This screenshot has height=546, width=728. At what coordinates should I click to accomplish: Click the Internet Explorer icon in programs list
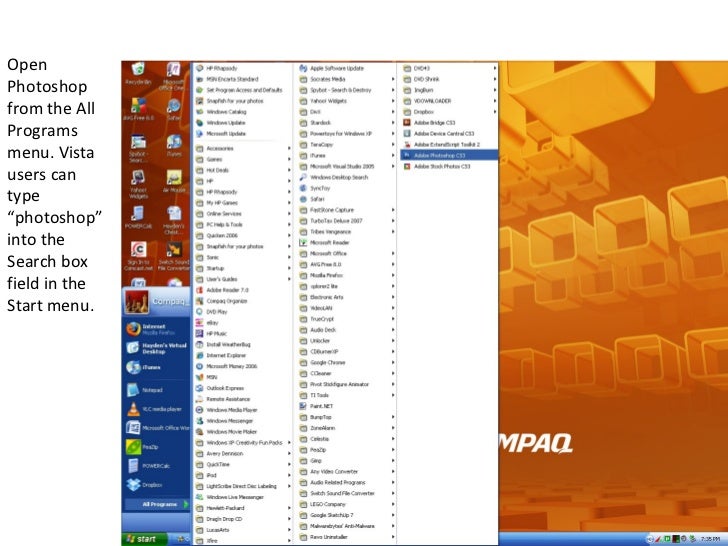200,355
